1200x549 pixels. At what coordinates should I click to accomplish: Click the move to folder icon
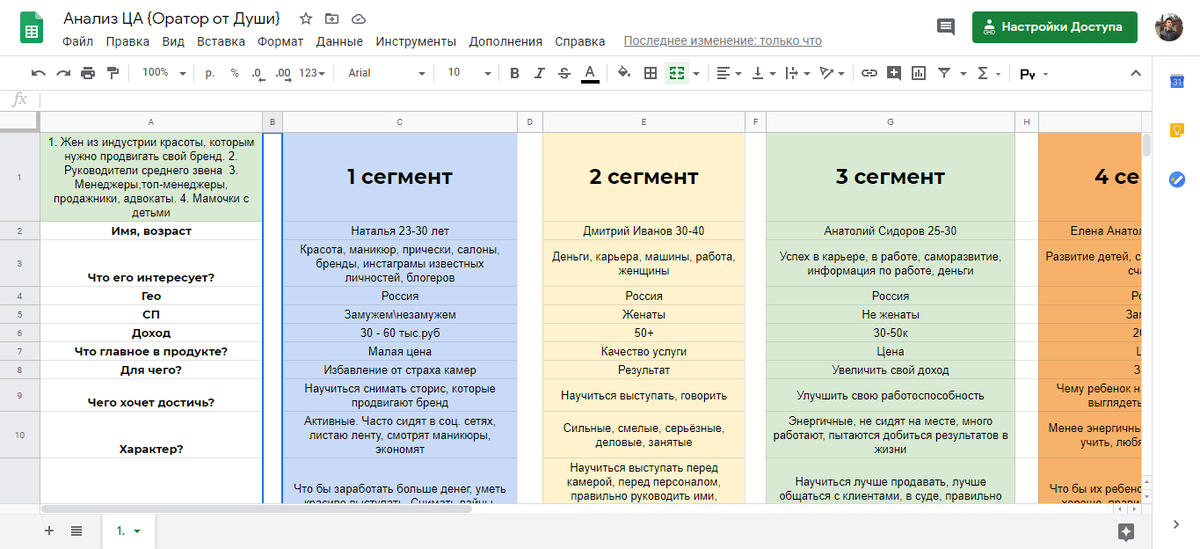click(x=332, y=19)
